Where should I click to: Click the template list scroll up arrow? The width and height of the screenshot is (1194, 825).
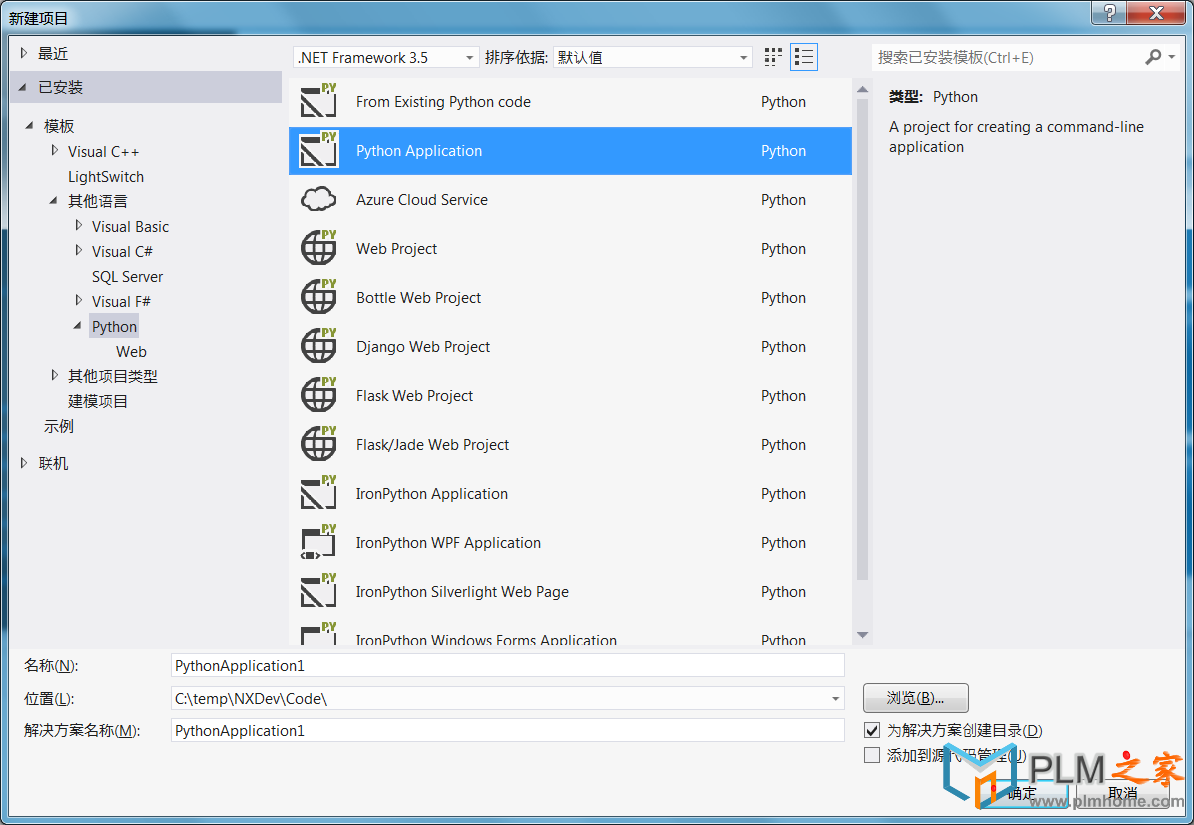pyautogui.click(x=862, y=89)
